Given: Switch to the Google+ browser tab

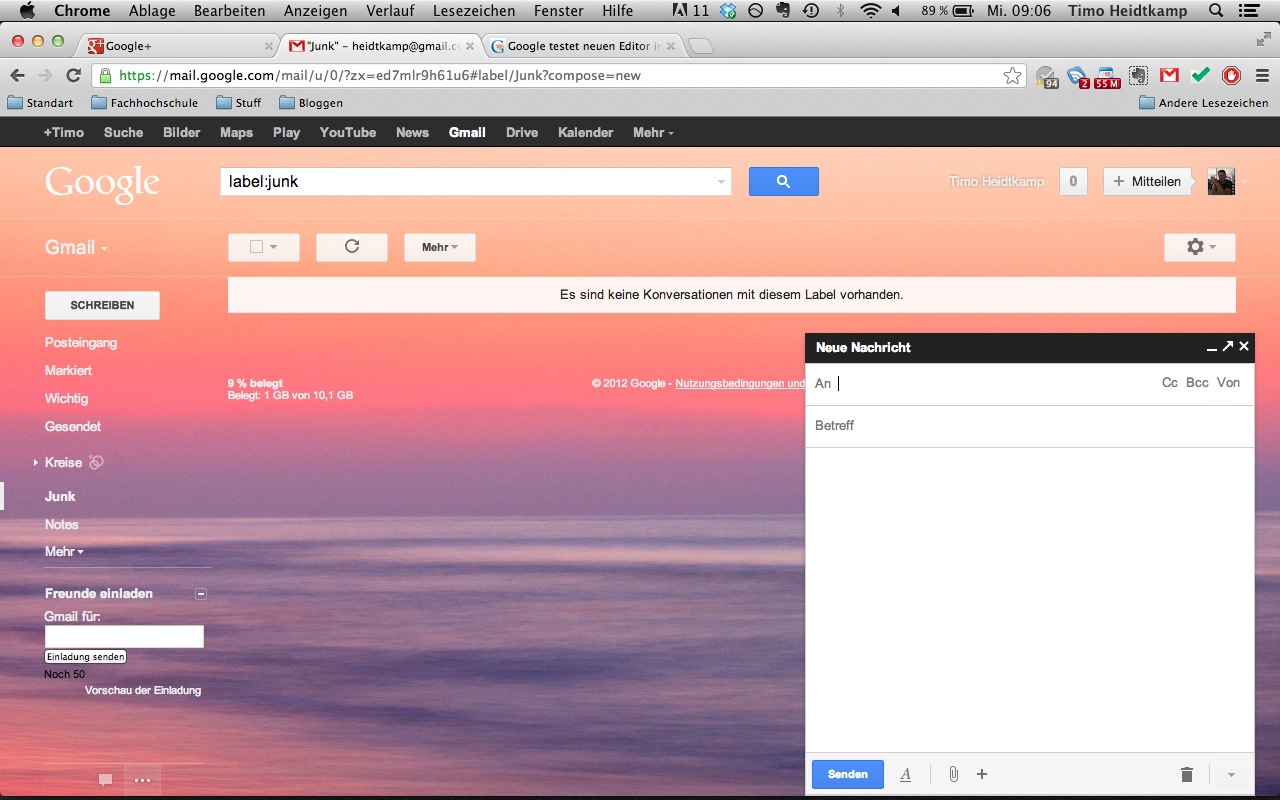Looking at the screenshot, I should (x=180, y=46).
